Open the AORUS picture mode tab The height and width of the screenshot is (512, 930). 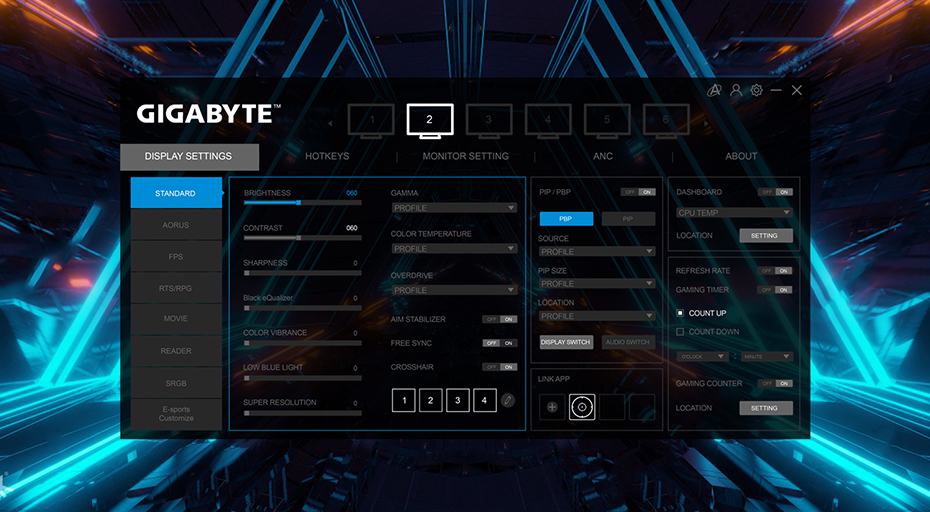176,225
